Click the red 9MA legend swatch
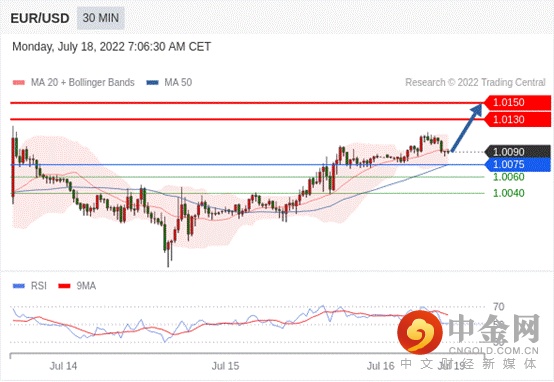554x382 pixels. (64, 286)
